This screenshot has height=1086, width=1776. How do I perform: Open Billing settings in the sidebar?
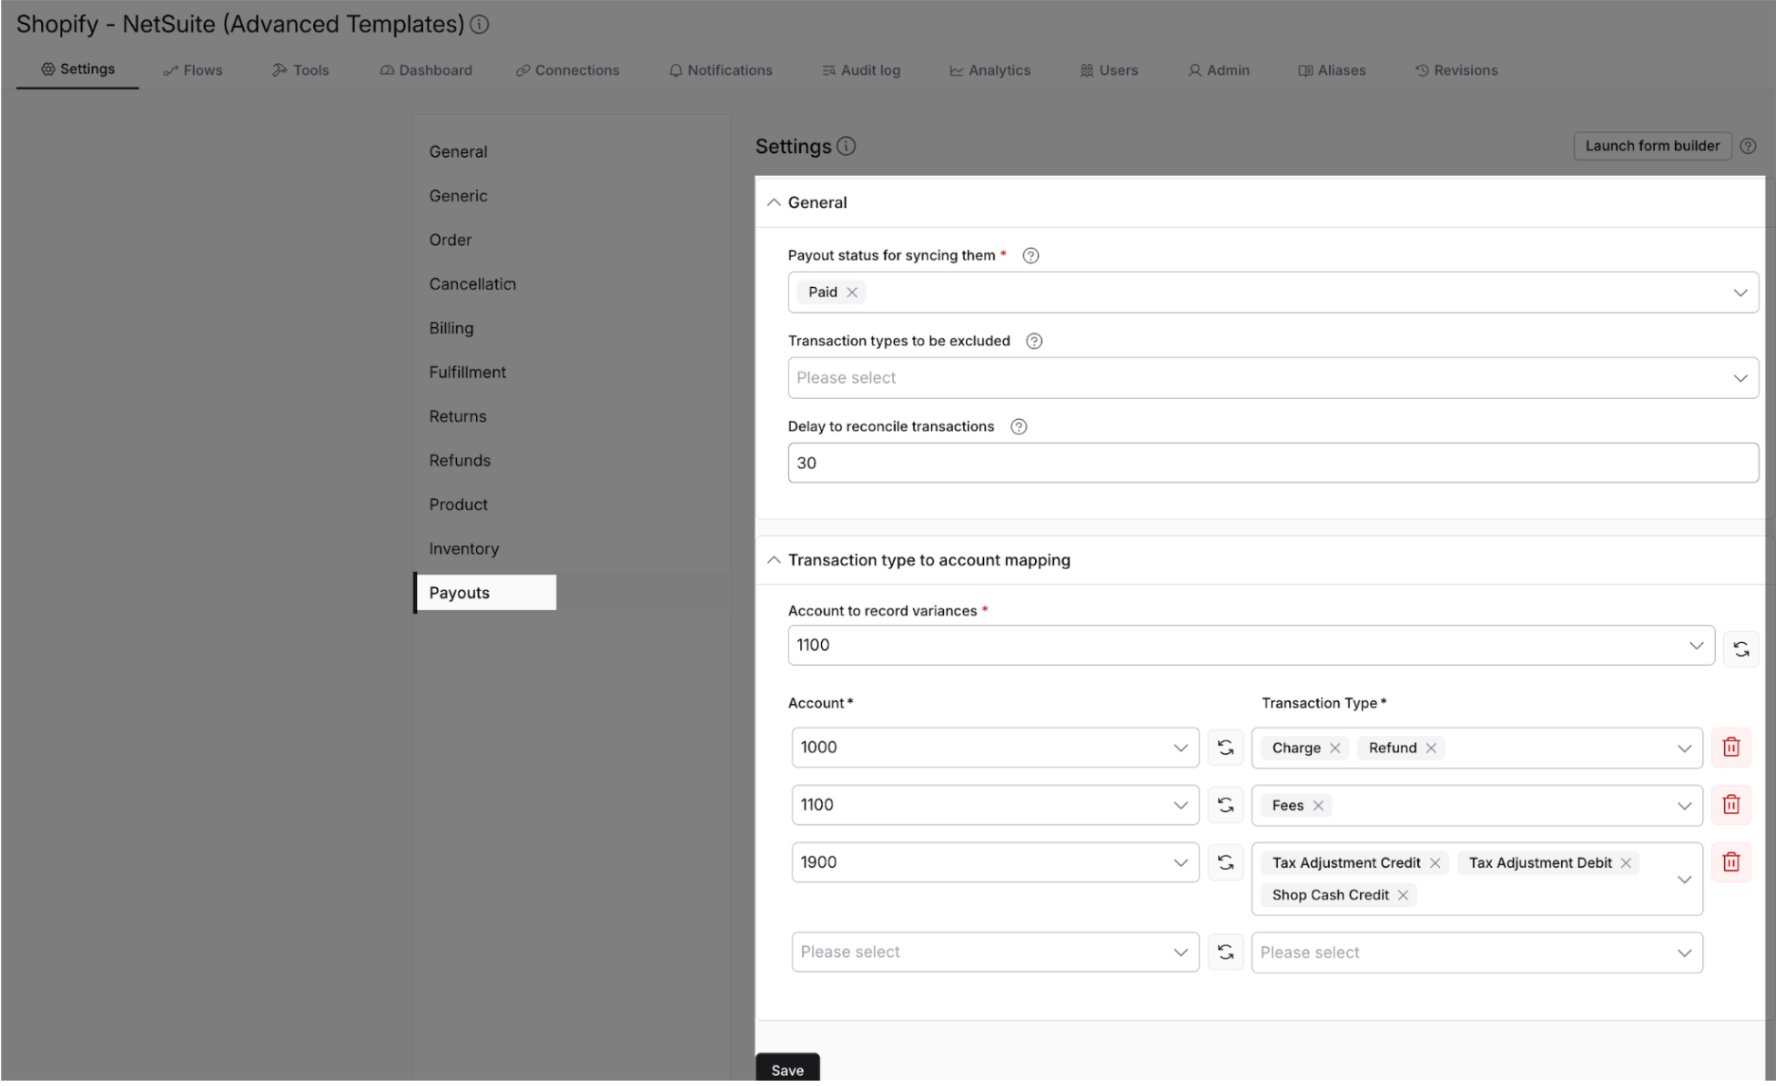tap(451, 328)
